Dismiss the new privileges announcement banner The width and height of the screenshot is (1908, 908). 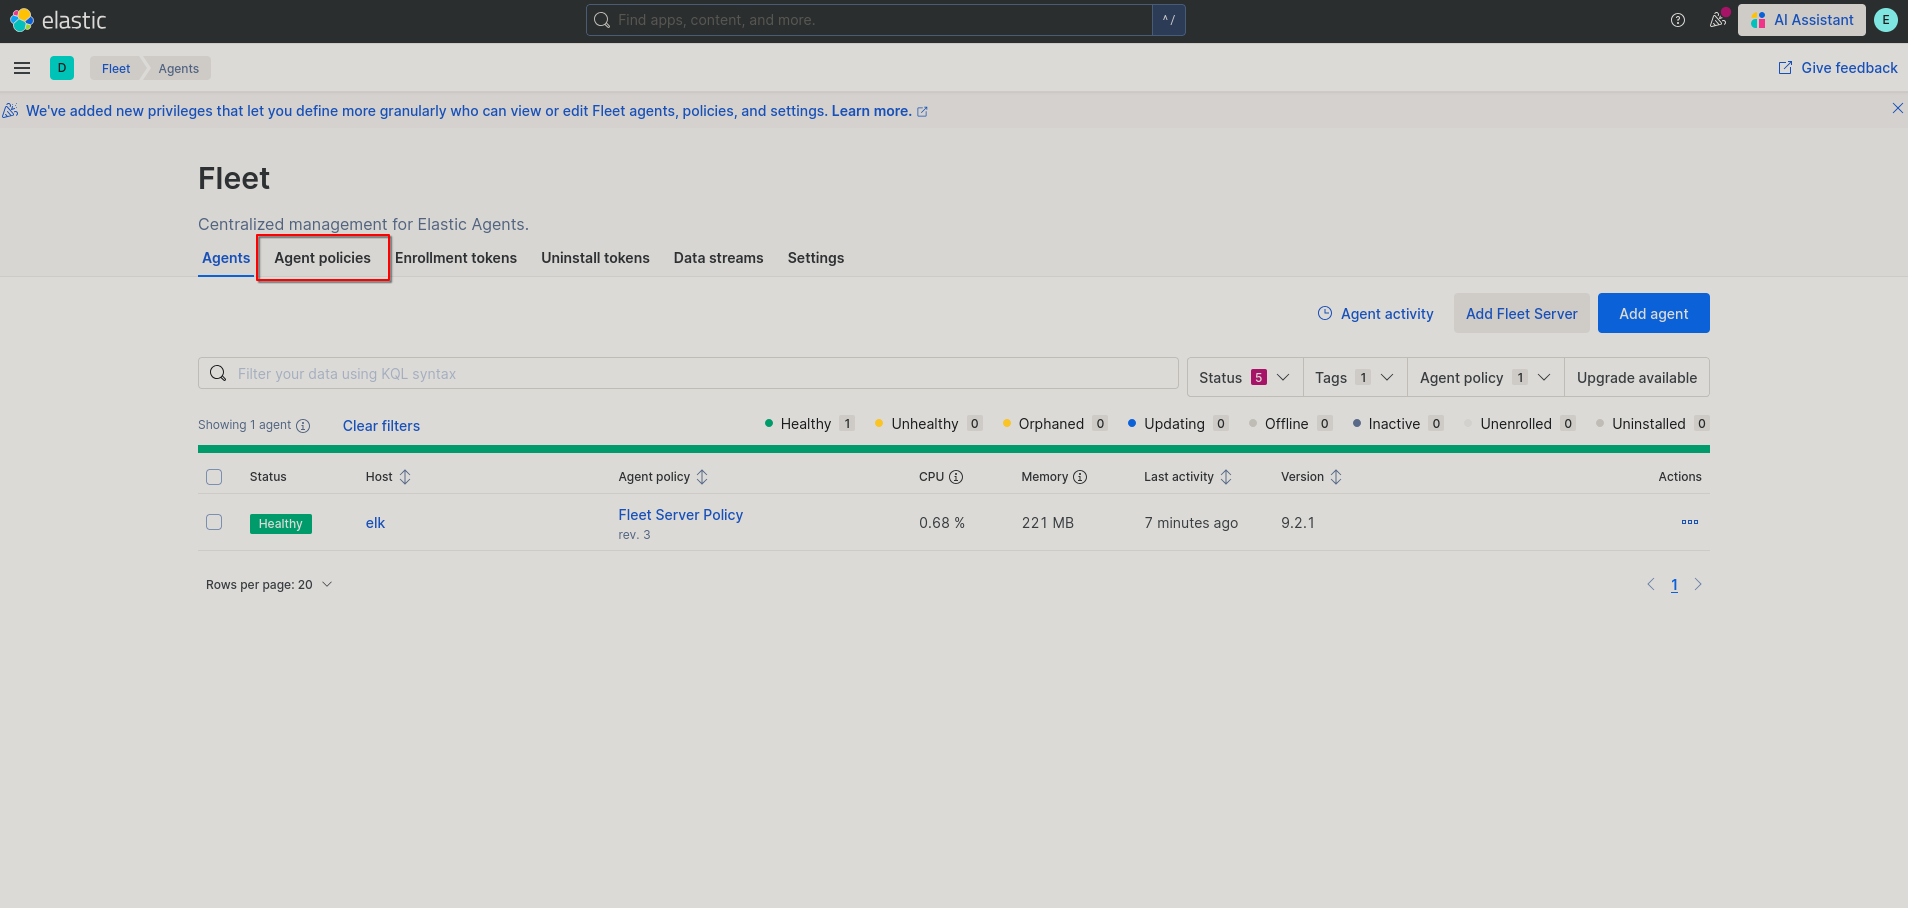point(1897,108)
